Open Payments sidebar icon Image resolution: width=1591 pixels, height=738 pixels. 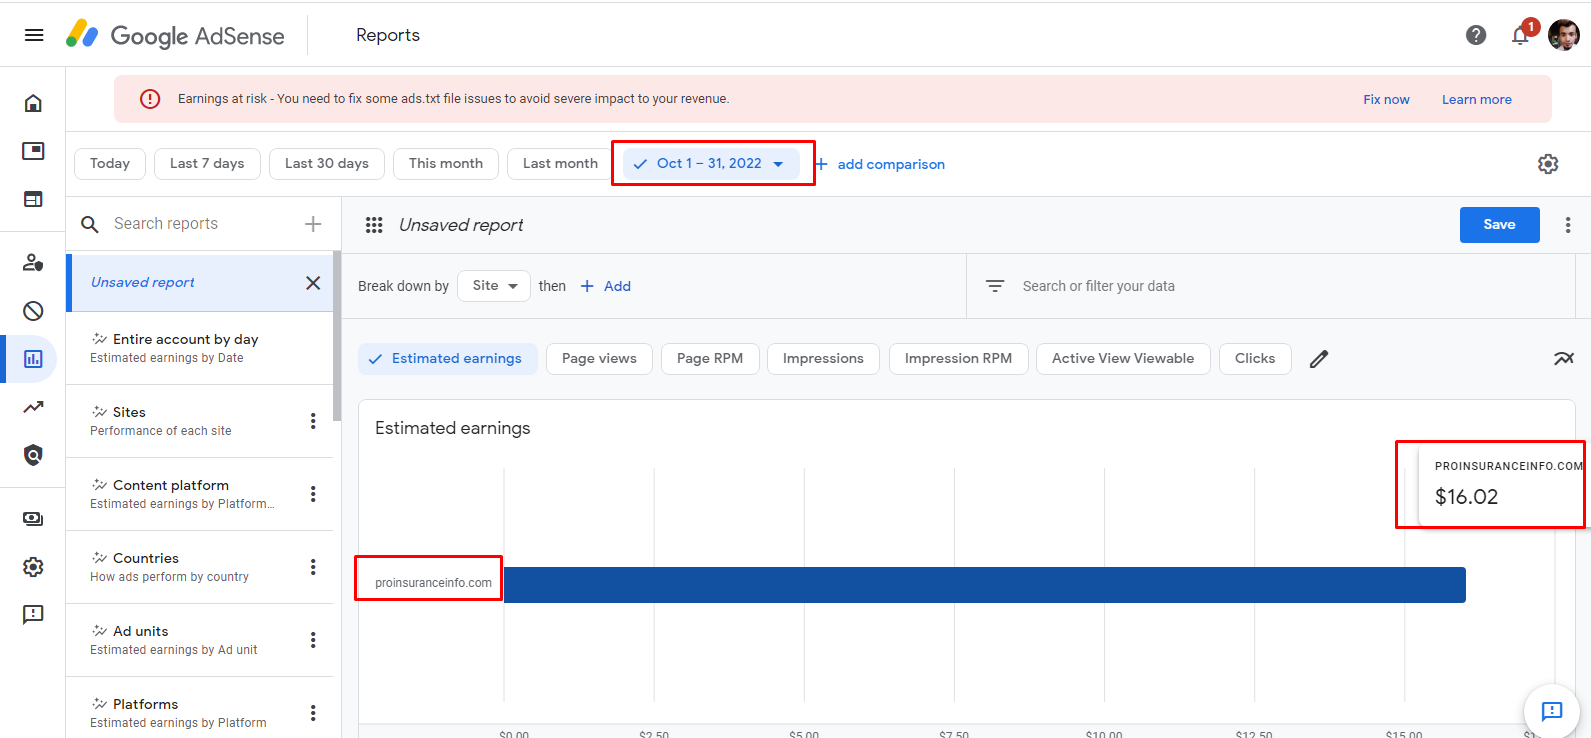click(33, 518)
